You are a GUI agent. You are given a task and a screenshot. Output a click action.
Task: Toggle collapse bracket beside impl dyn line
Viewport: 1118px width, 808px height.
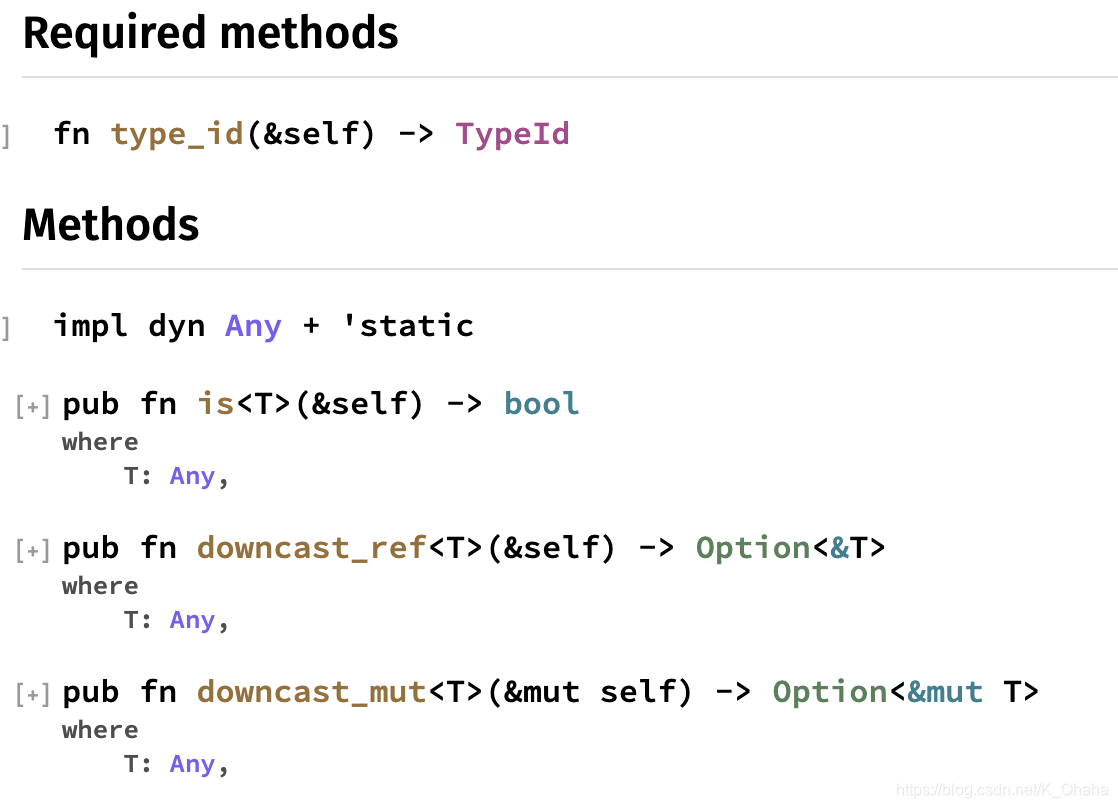[6, 328]
